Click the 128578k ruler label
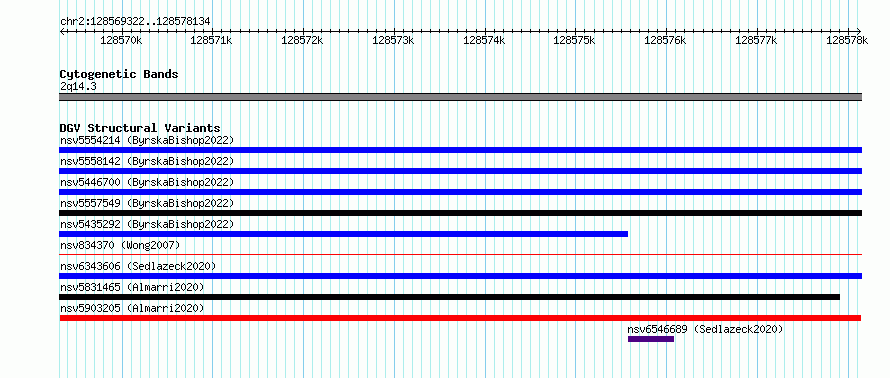This screenshot has width=890, height=378. [x=847, y=40]
